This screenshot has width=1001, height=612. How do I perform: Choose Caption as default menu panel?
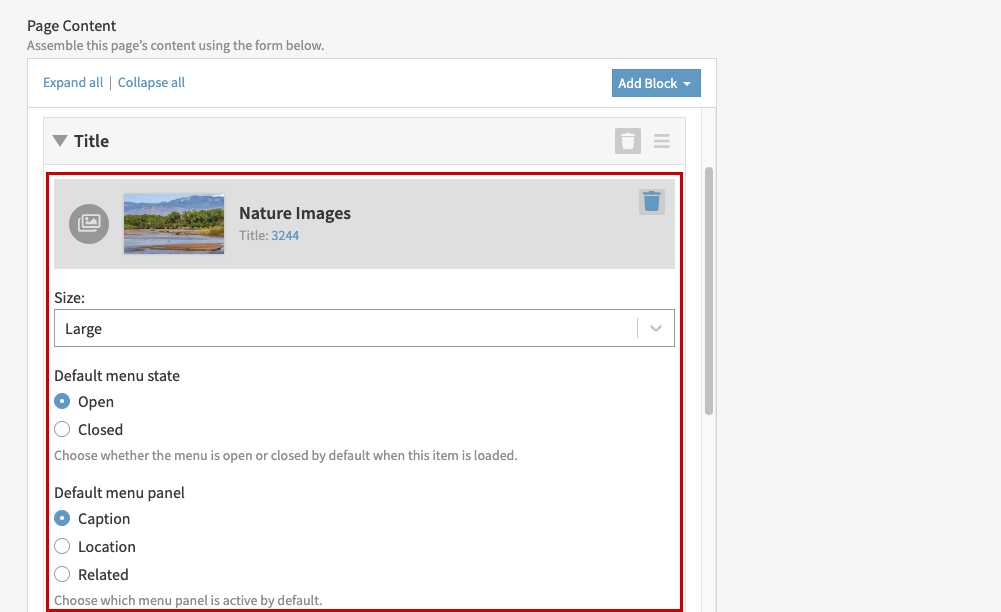coord(61,518)
